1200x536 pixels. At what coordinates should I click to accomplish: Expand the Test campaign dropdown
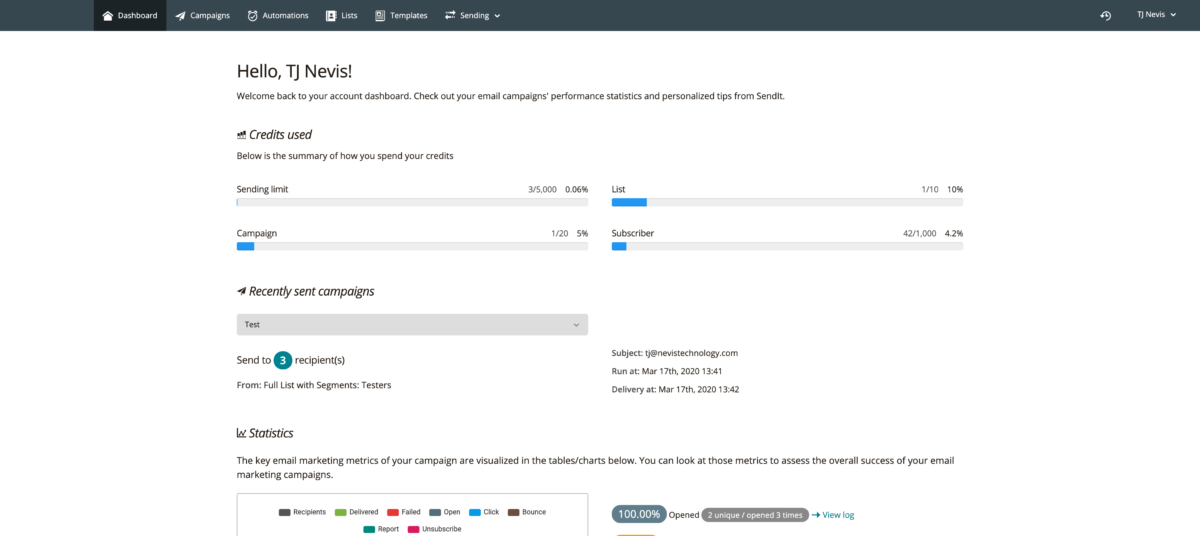pyautogui.click(x=412, y=325)
